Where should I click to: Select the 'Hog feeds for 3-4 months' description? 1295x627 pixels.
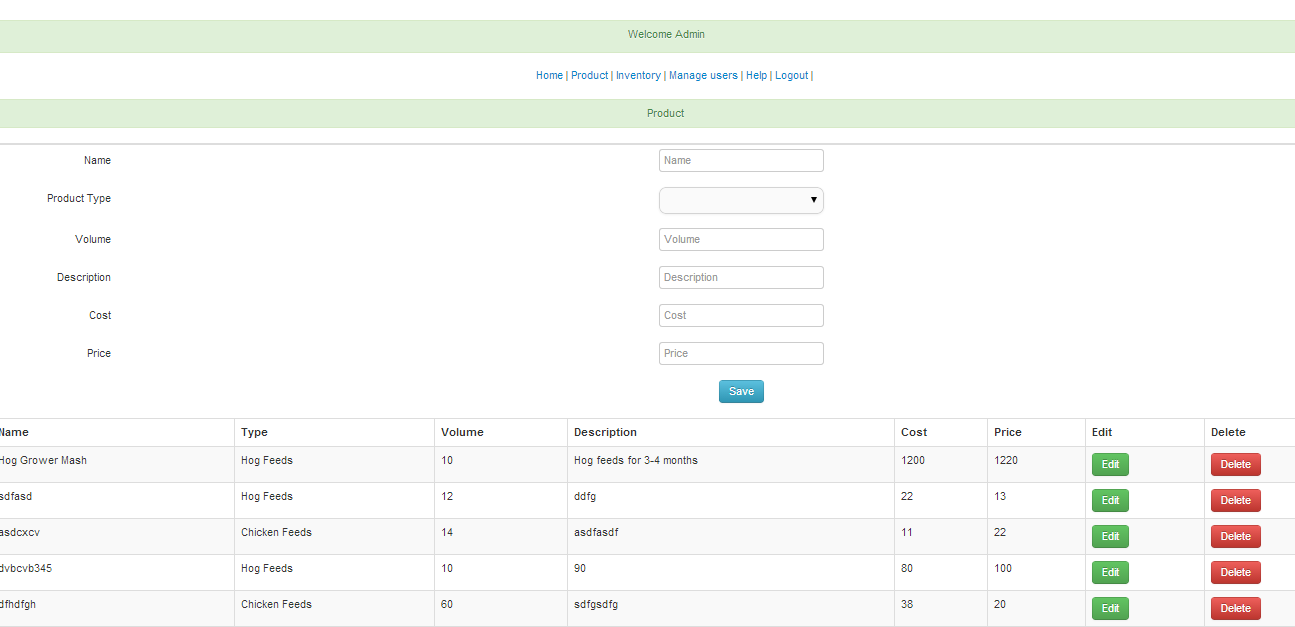coord(636,460)
